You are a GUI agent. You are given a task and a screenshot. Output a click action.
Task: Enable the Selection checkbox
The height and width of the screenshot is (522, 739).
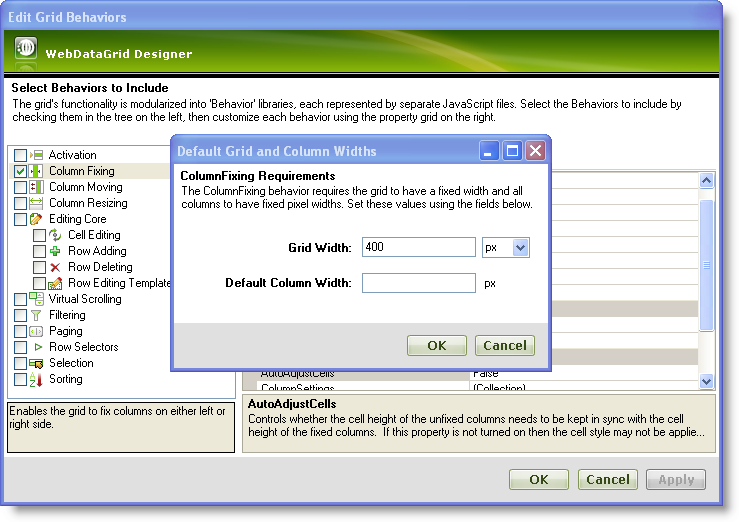[20, 363]
